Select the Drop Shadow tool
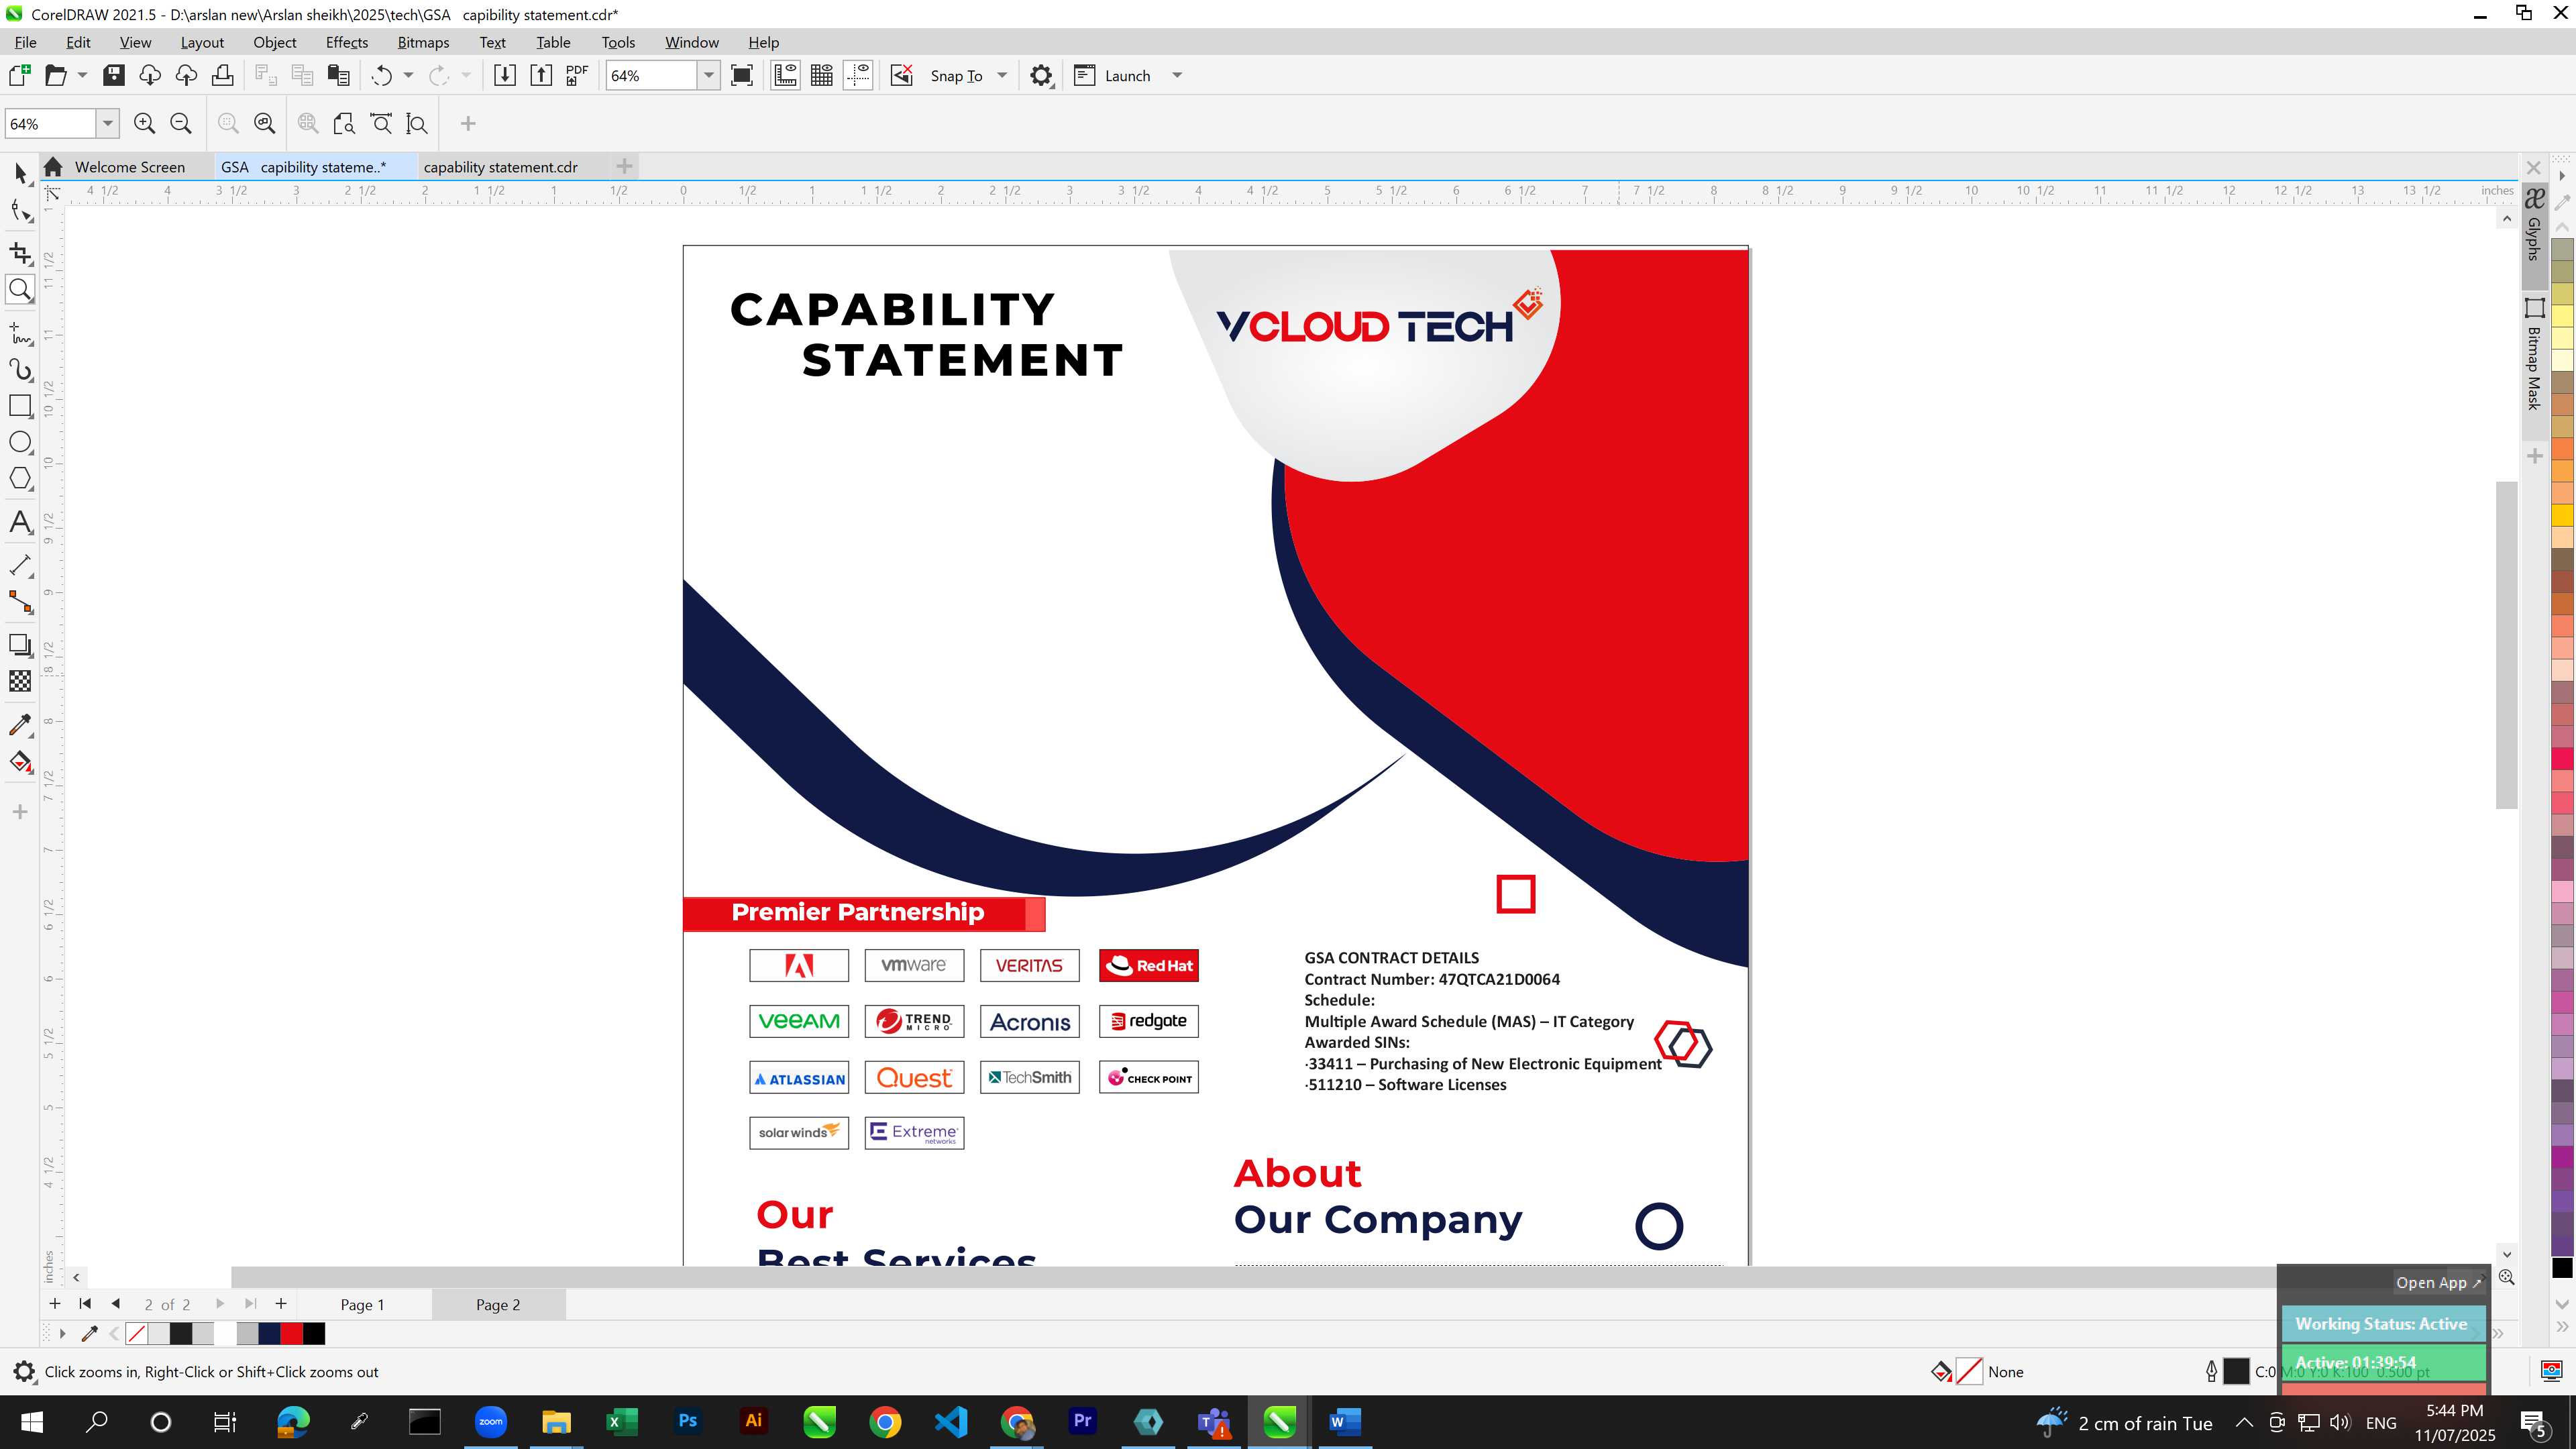The width and height of the screenshot is (2576, 1449). [20, 645]
